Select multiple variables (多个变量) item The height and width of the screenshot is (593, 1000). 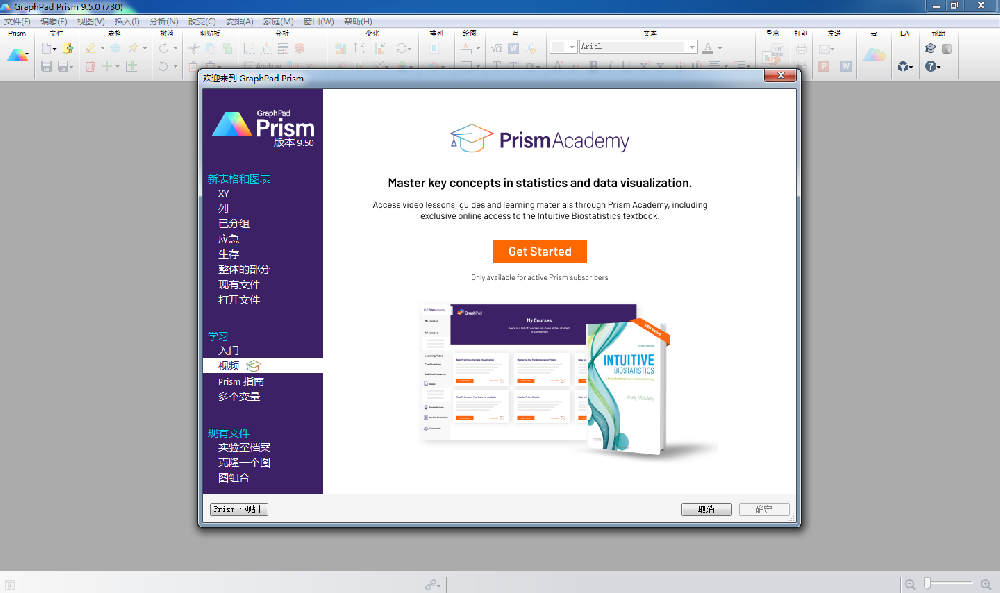(x=239, y=397)
